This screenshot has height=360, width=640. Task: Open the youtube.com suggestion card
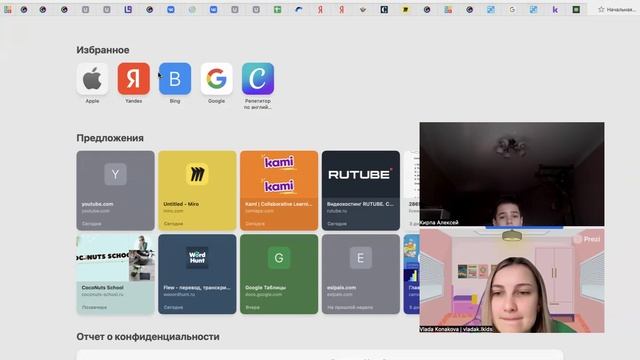pyautogui.click(x=116, y=191)
